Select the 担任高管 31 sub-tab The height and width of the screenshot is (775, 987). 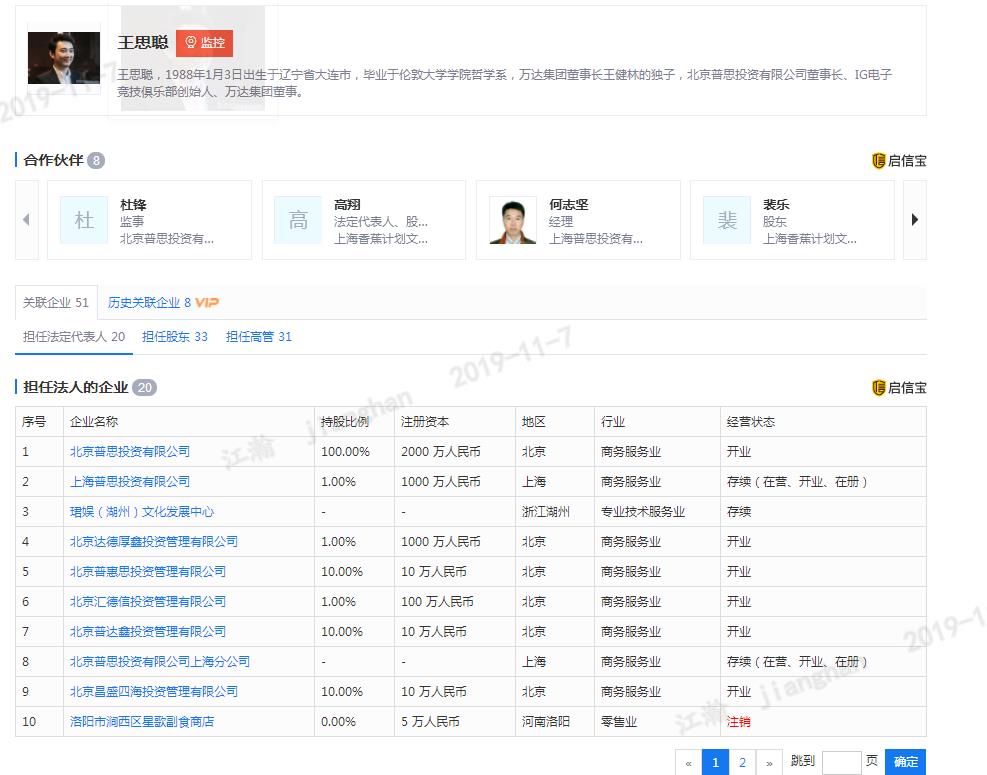pyautogui.click(x=259, y=337)
